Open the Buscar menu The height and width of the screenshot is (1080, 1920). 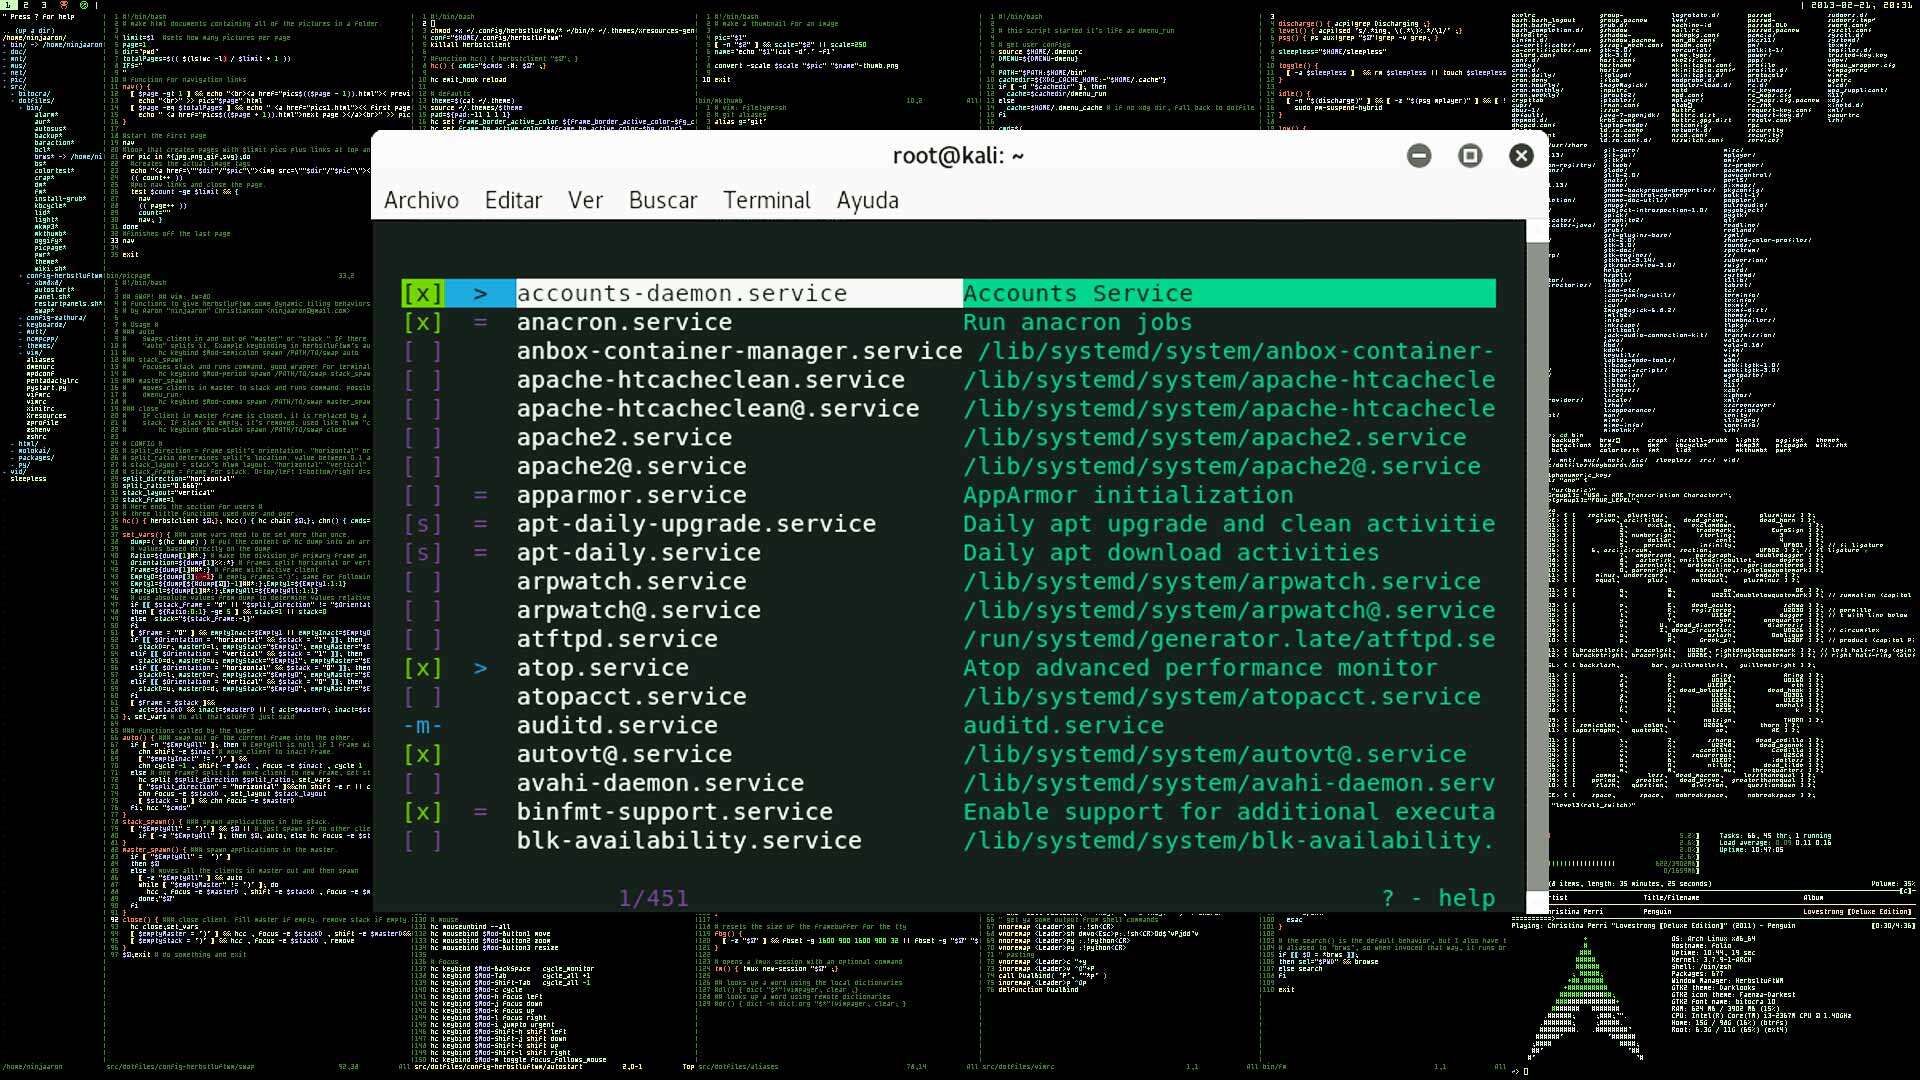coord(663,200)
